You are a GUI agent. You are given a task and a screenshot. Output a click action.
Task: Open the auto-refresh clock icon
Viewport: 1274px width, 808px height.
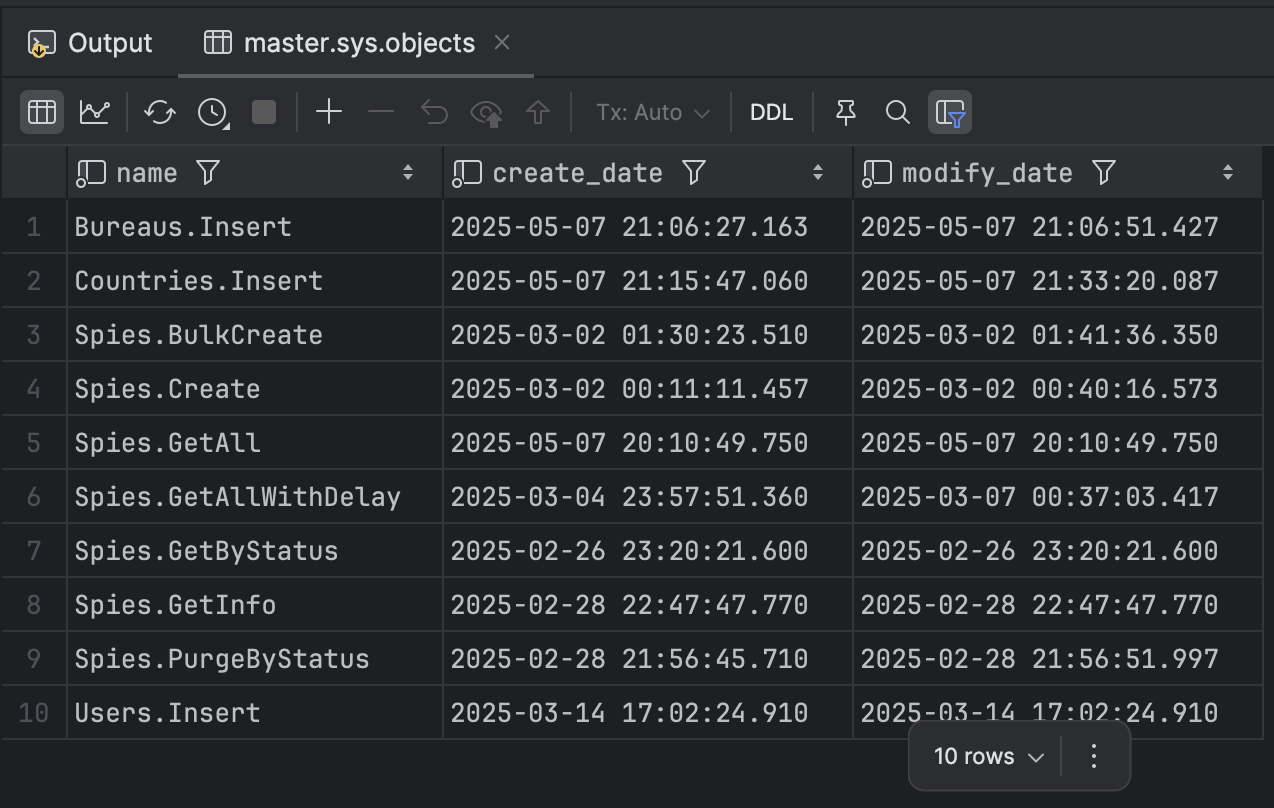click(x=212, y=112)
